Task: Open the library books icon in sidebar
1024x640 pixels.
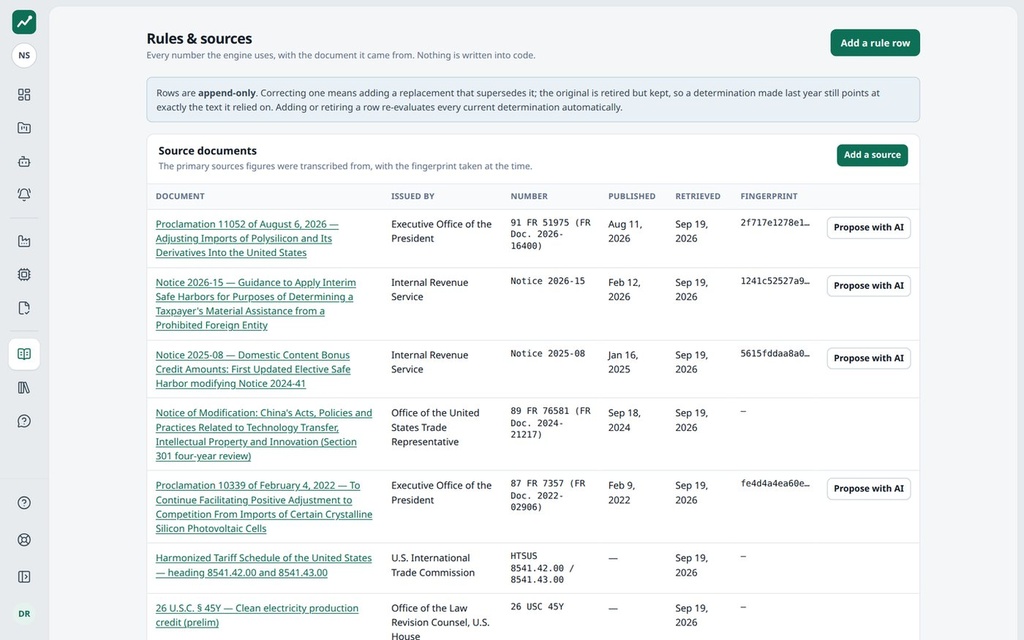Action: tap(24, 388)
